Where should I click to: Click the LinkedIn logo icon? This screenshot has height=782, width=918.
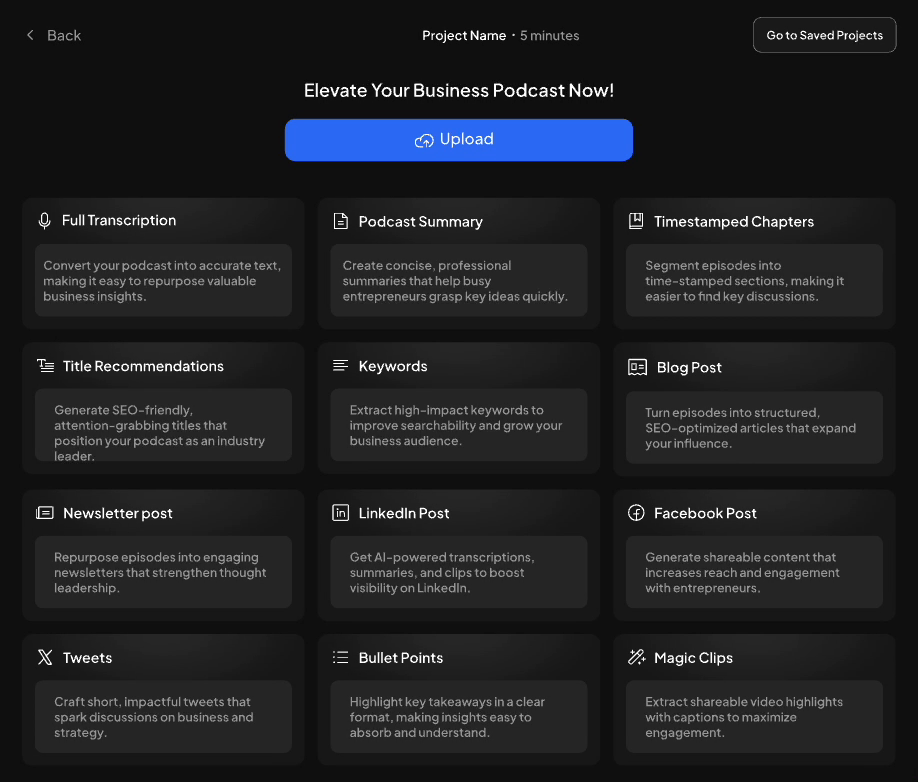341,513
